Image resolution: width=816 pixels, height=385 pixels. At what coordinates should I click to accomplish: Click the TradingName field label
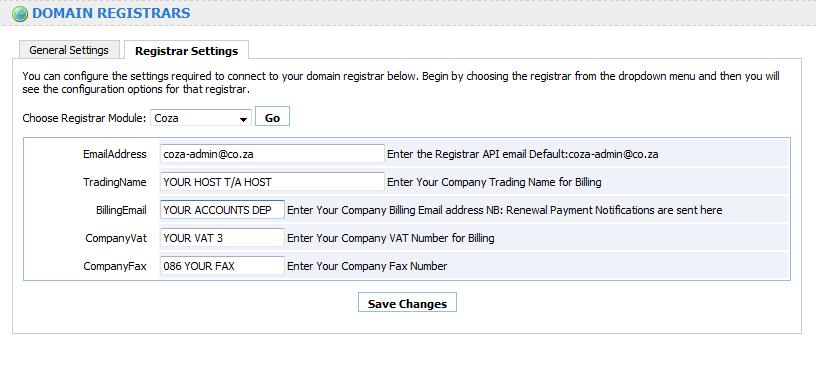tap(114, 182)
